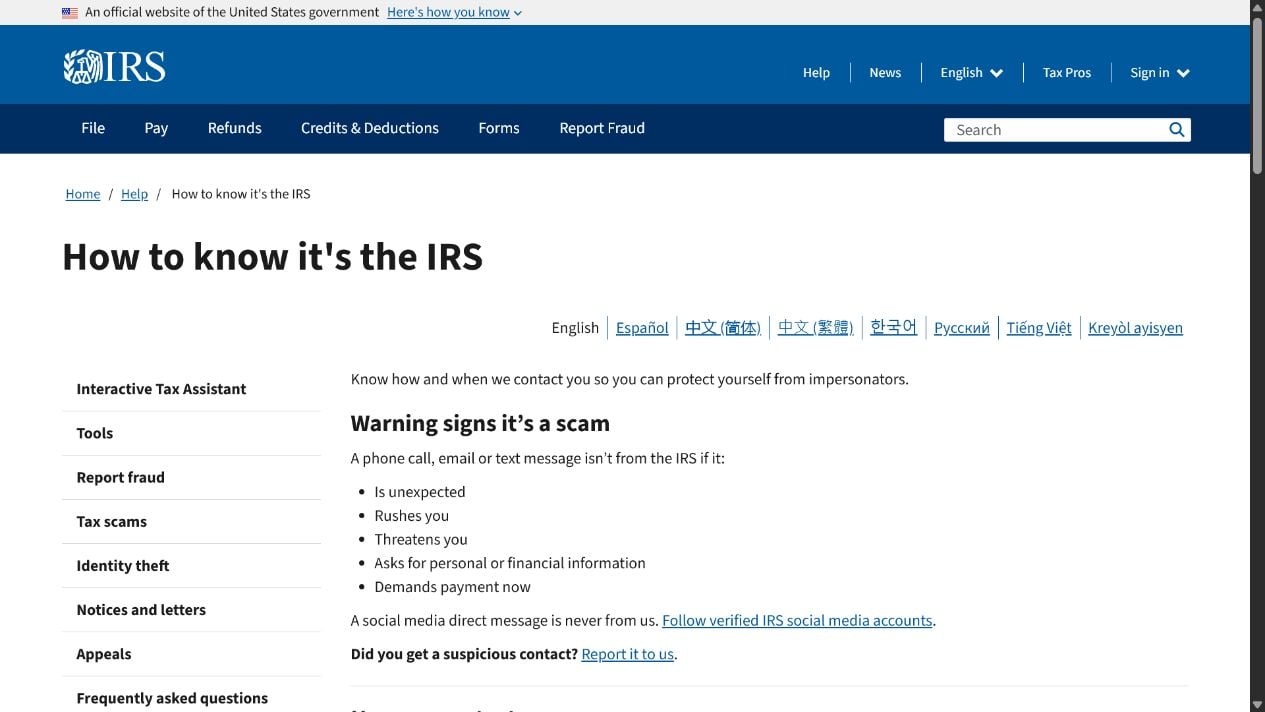
Task: Click the page vertical scrollbar
Action: pyautogui.click(x=1257, y=95)
